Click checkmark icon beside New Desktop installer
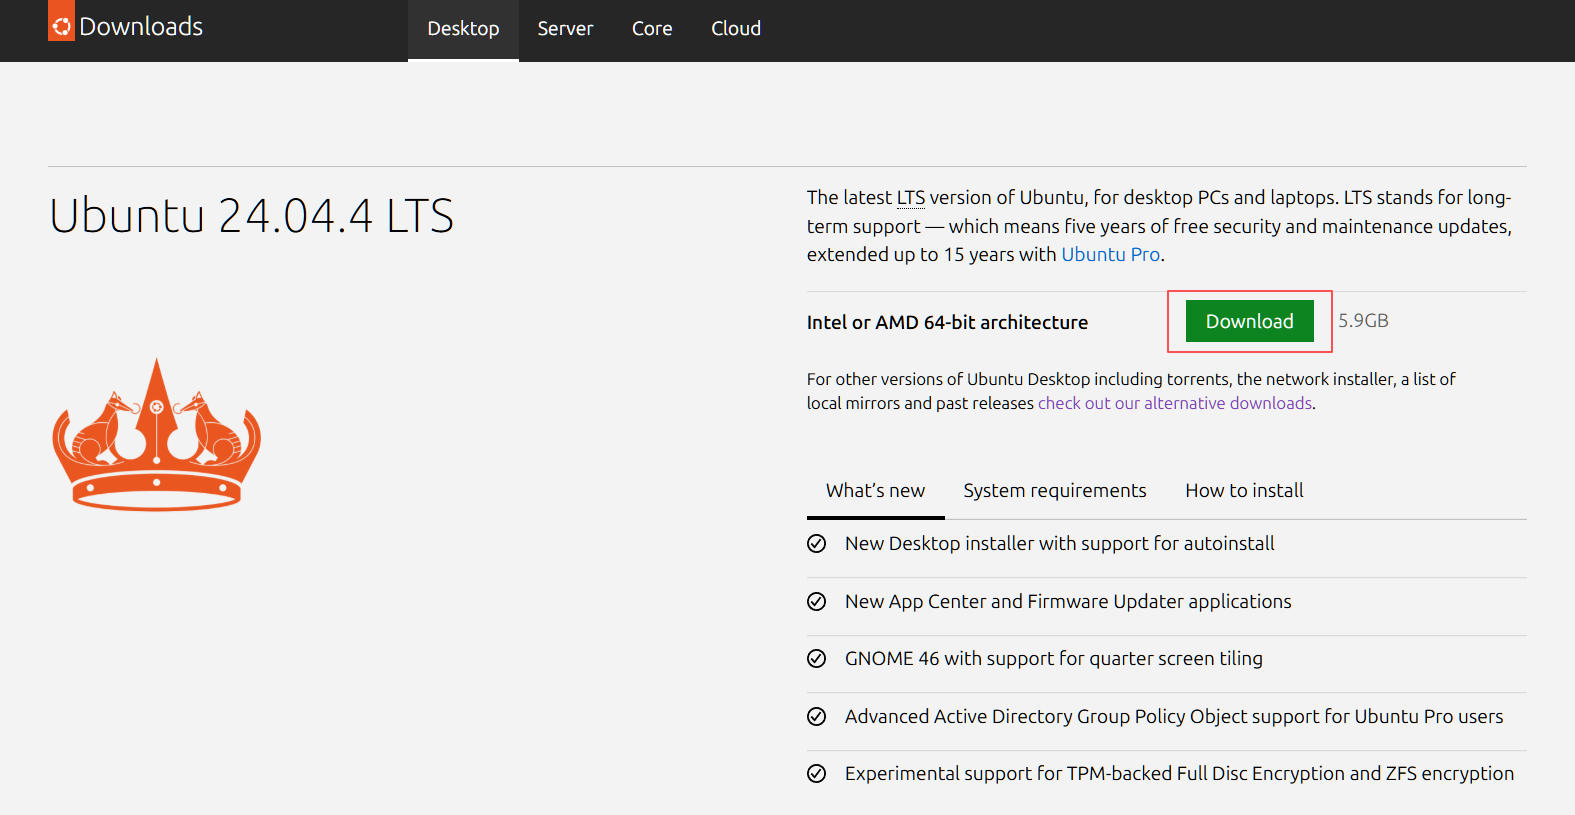1575x815 pixels. pos(817,544)
